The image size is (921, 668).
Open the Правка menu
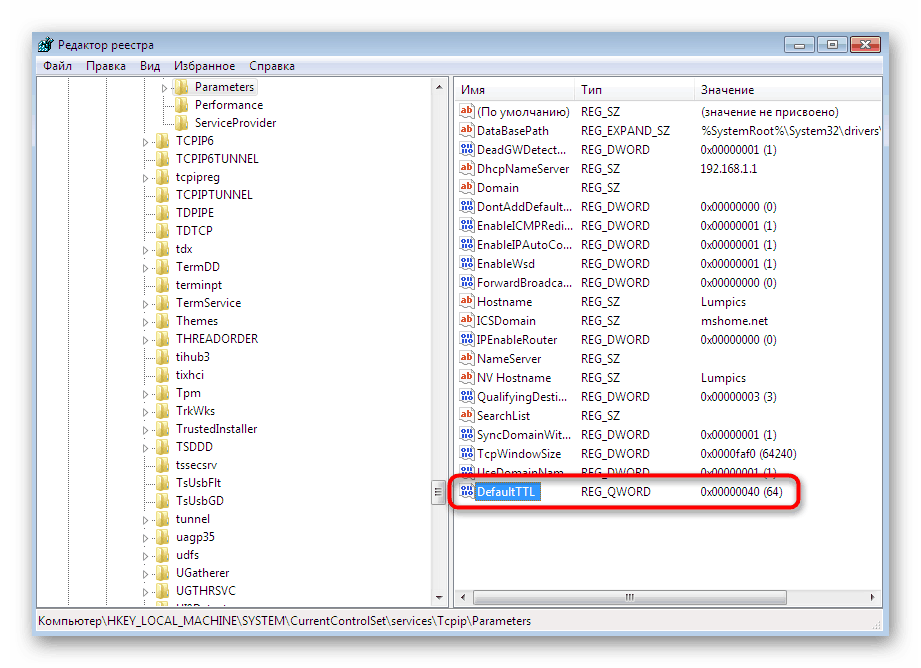click(x=106, y=66)
